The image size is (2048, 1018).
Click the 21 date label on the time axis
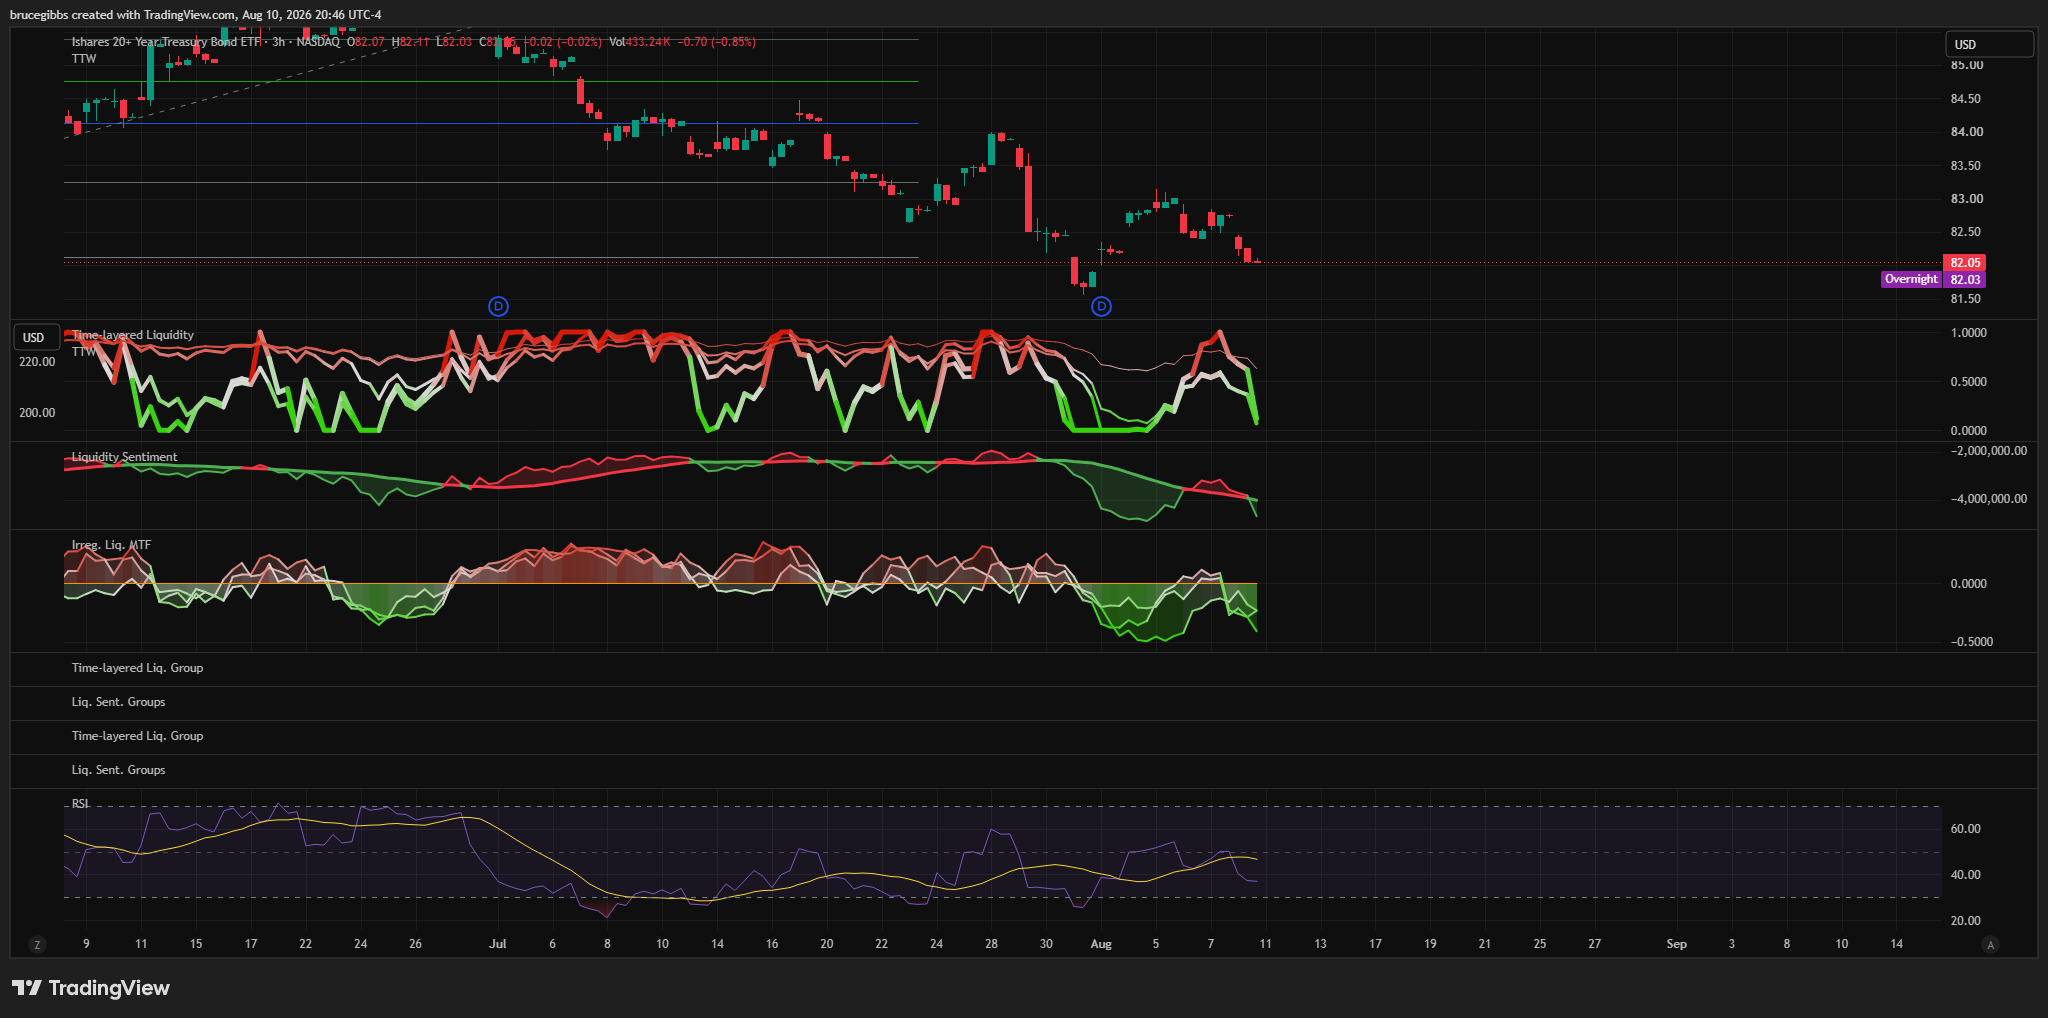[1485, 944]
